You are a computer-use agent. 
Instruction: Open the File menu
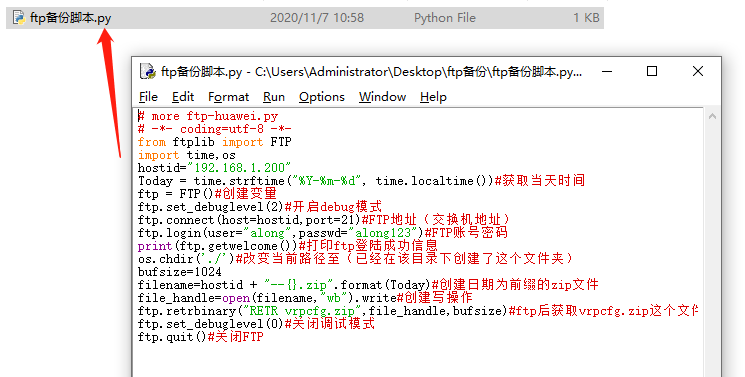click(148, 97)
